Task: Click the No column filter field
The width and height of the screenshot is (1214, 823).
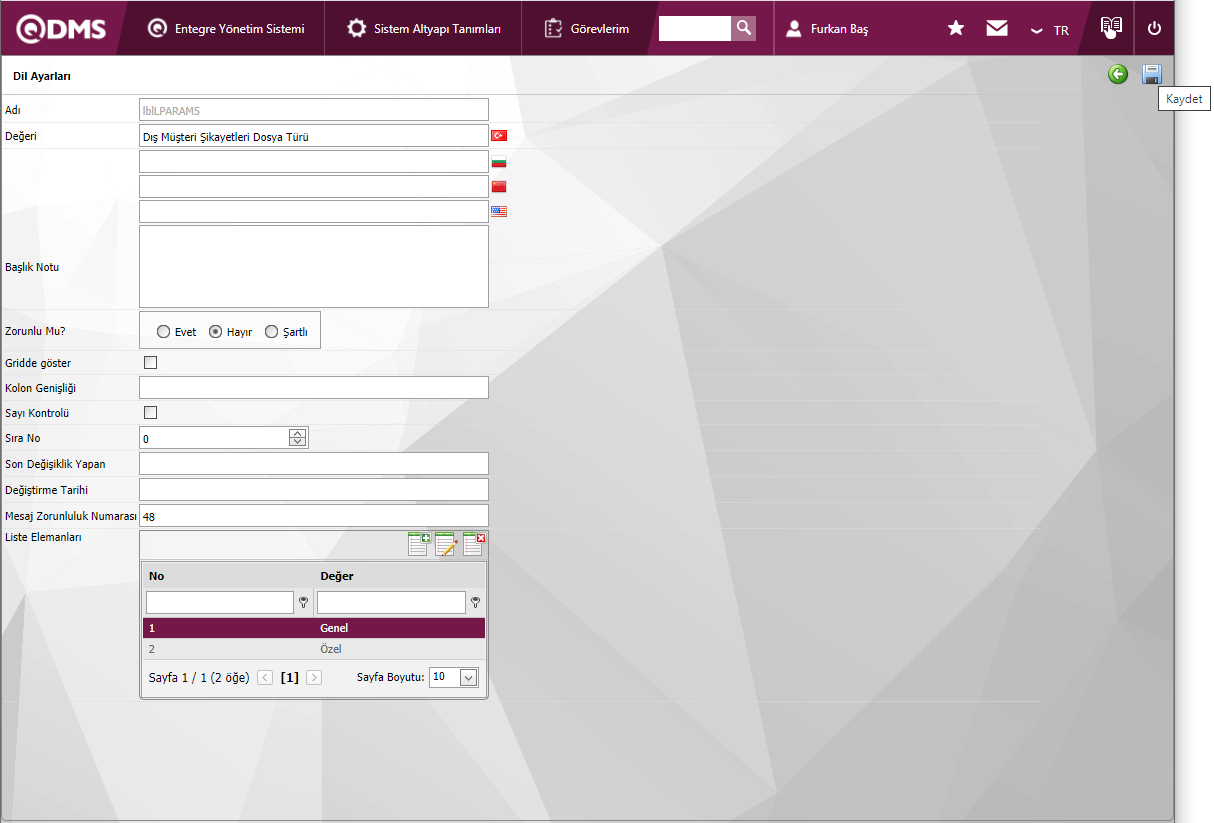Action: click(x=220, y=602)
